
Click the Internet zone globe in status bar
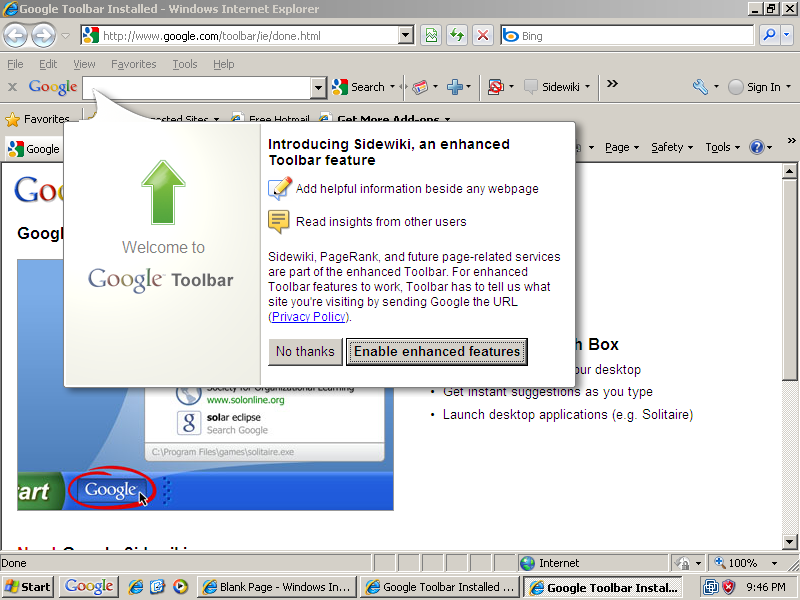[x=527, y=563]
